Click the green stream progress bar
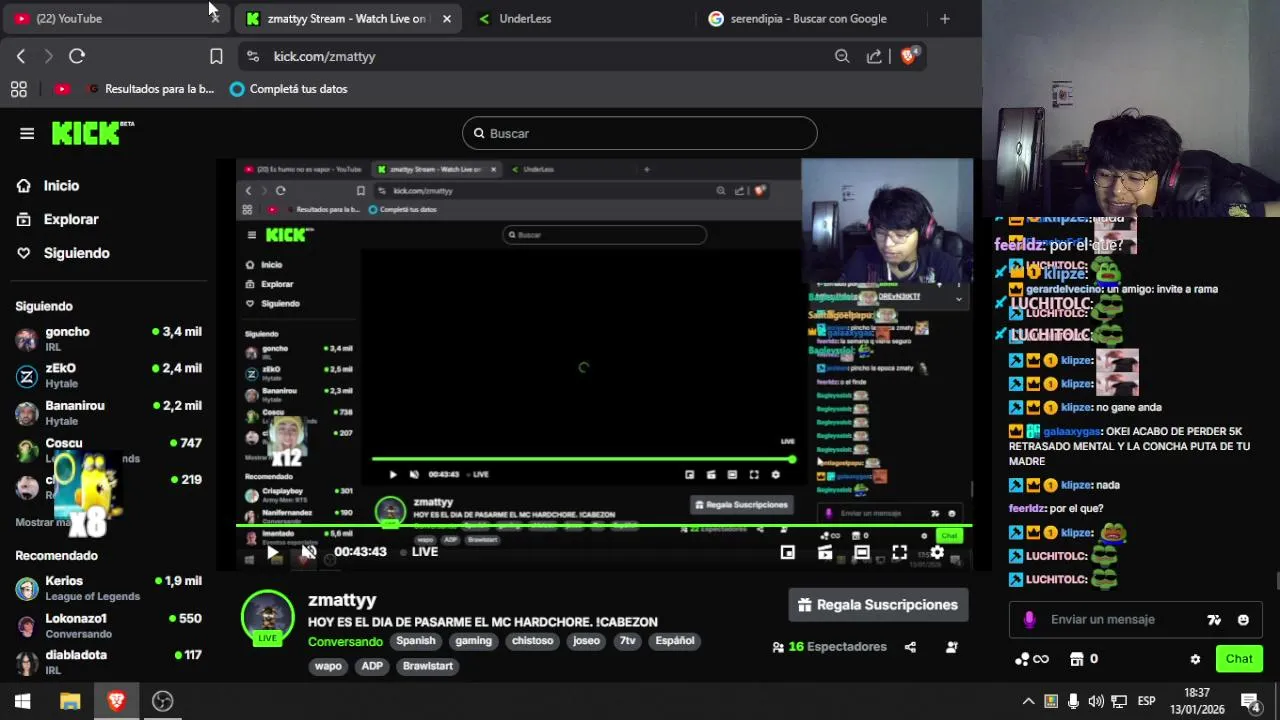Viewport: 1280px width, 720px height. click(604, 525)
